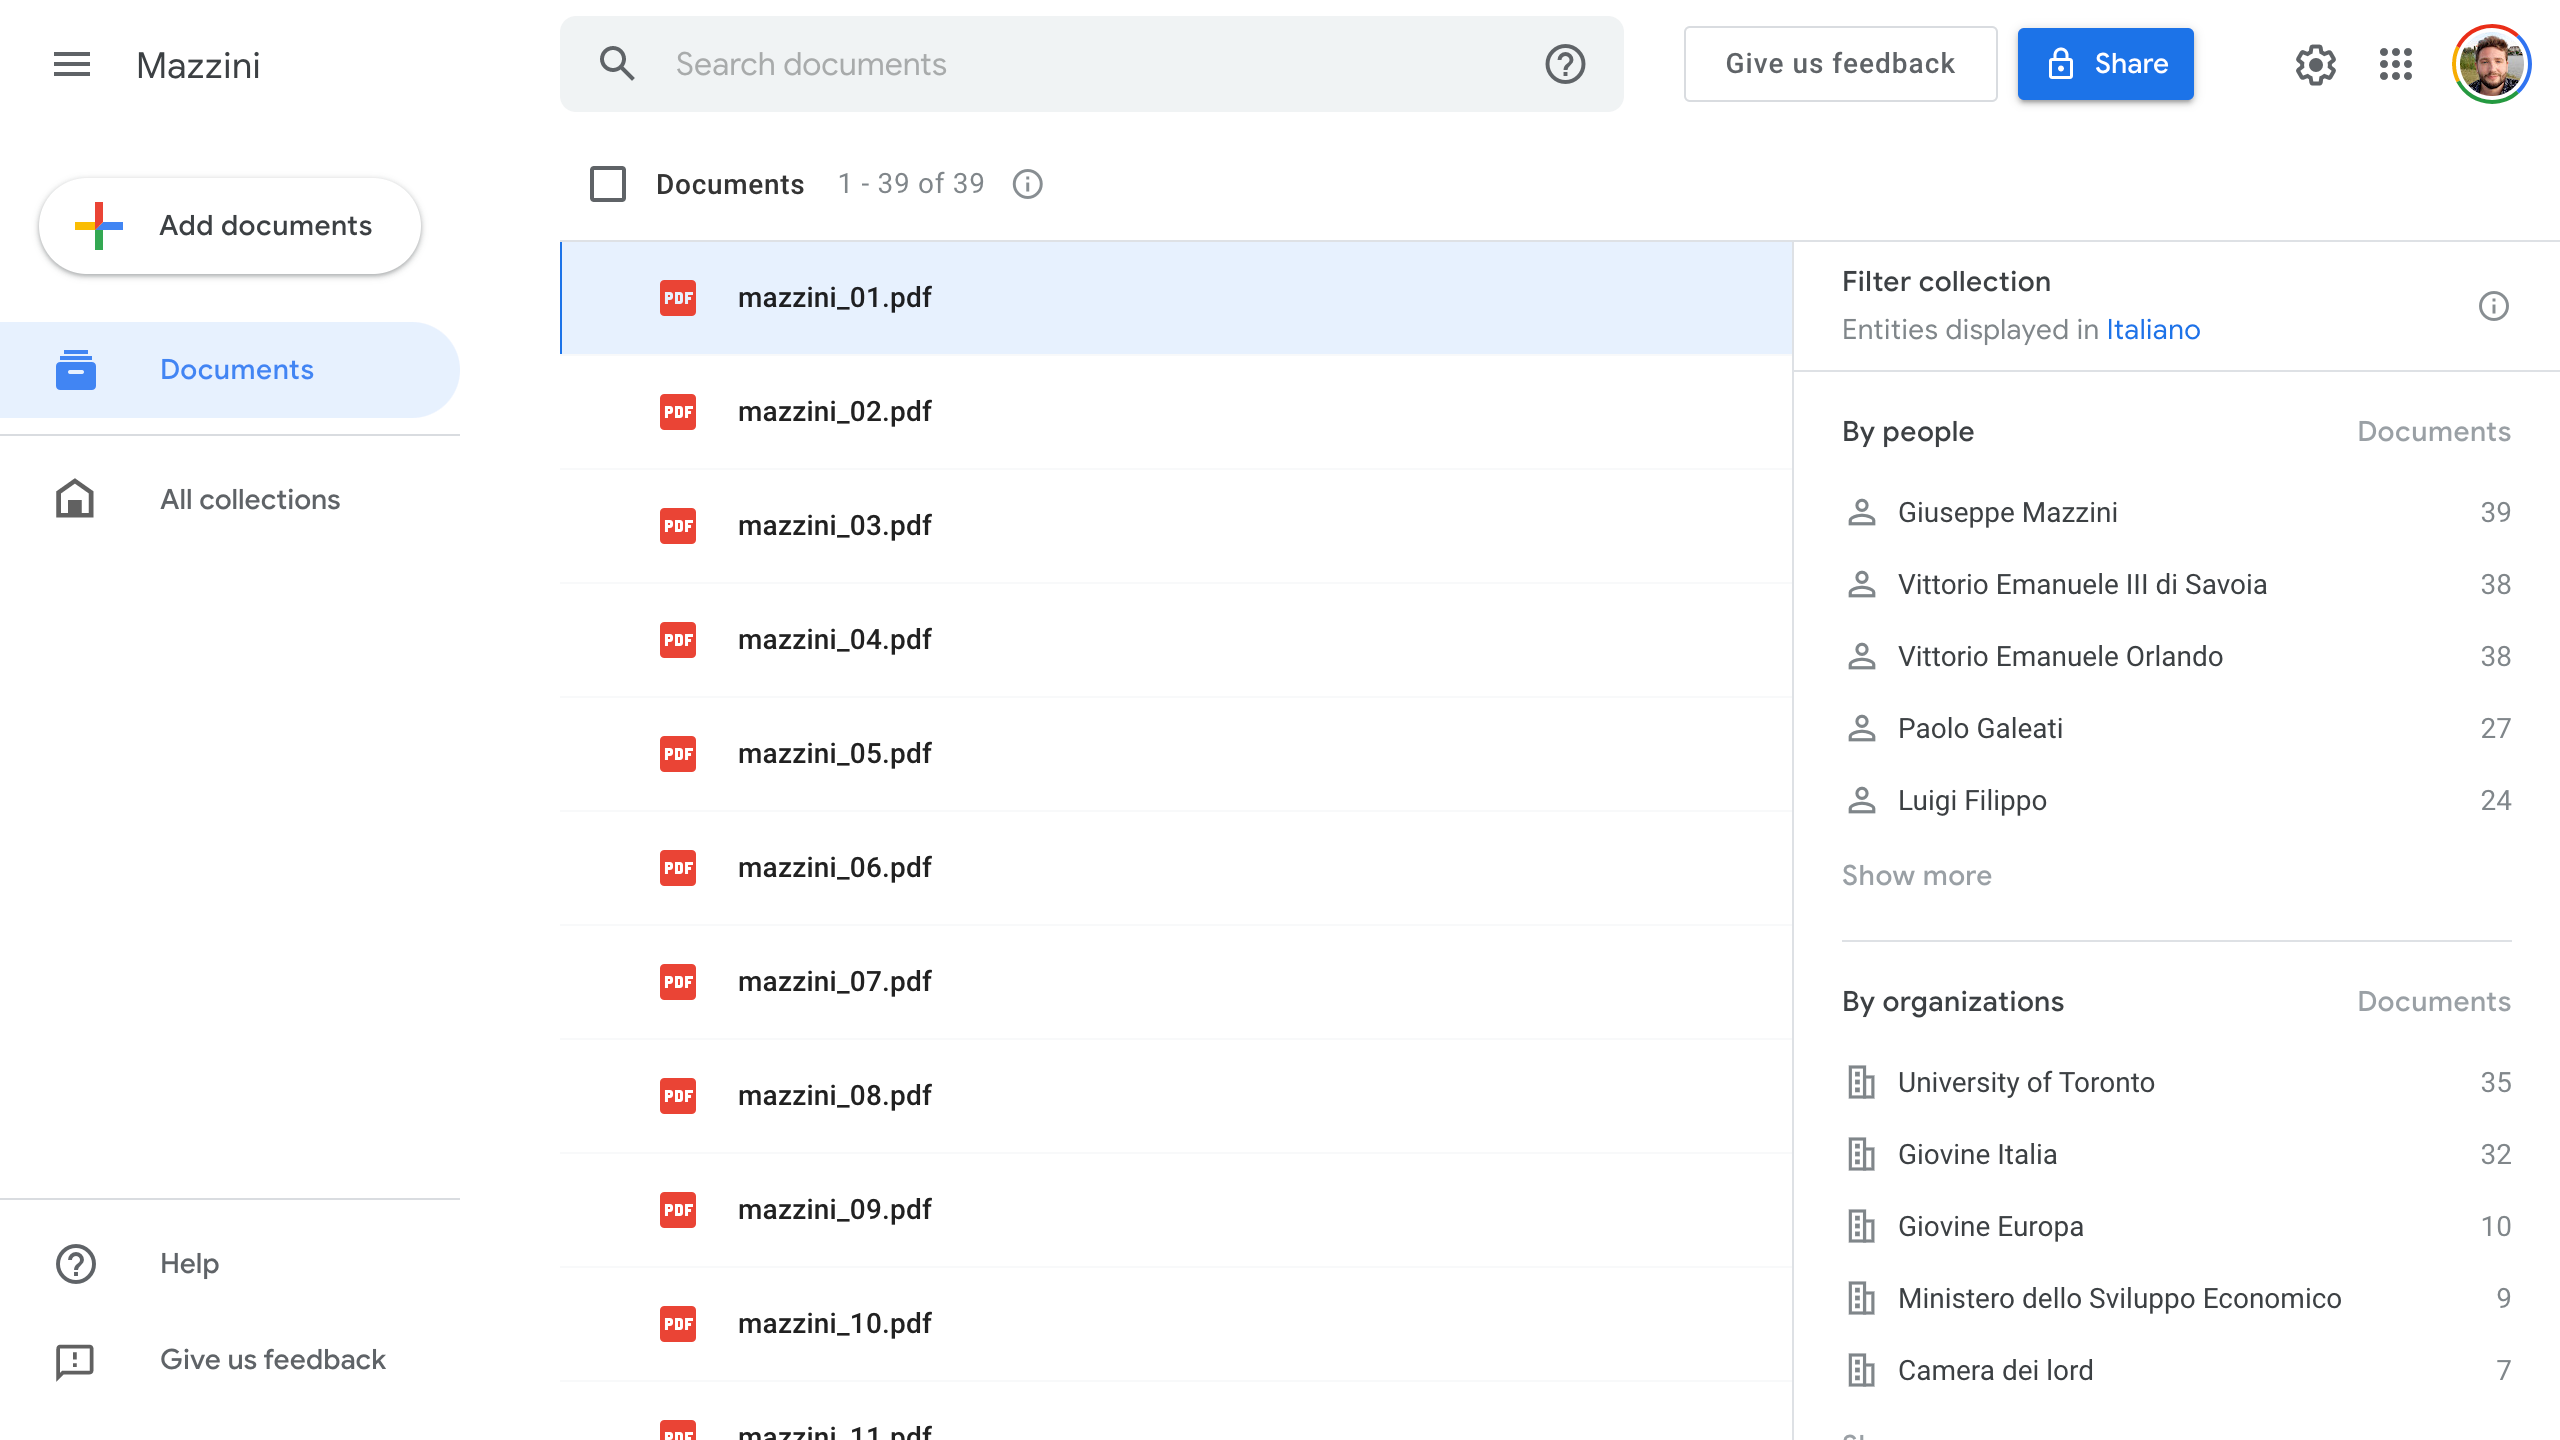Go to All collections

[x=250, y=499]
